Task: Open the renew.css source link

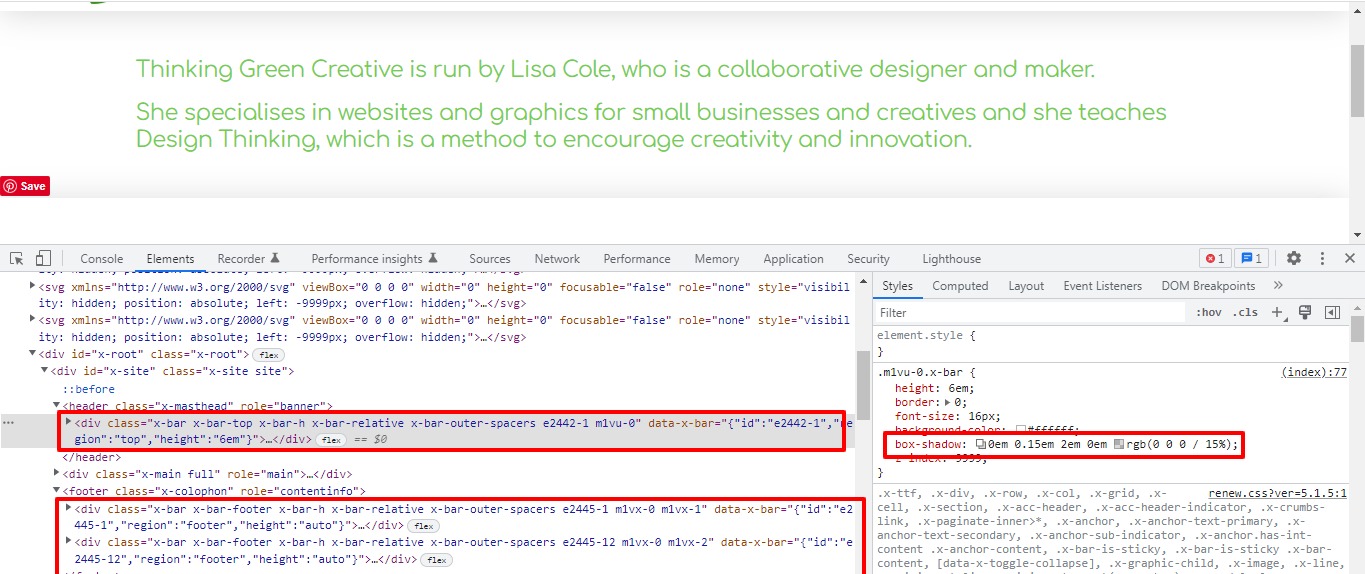Action: (1277, 494)
